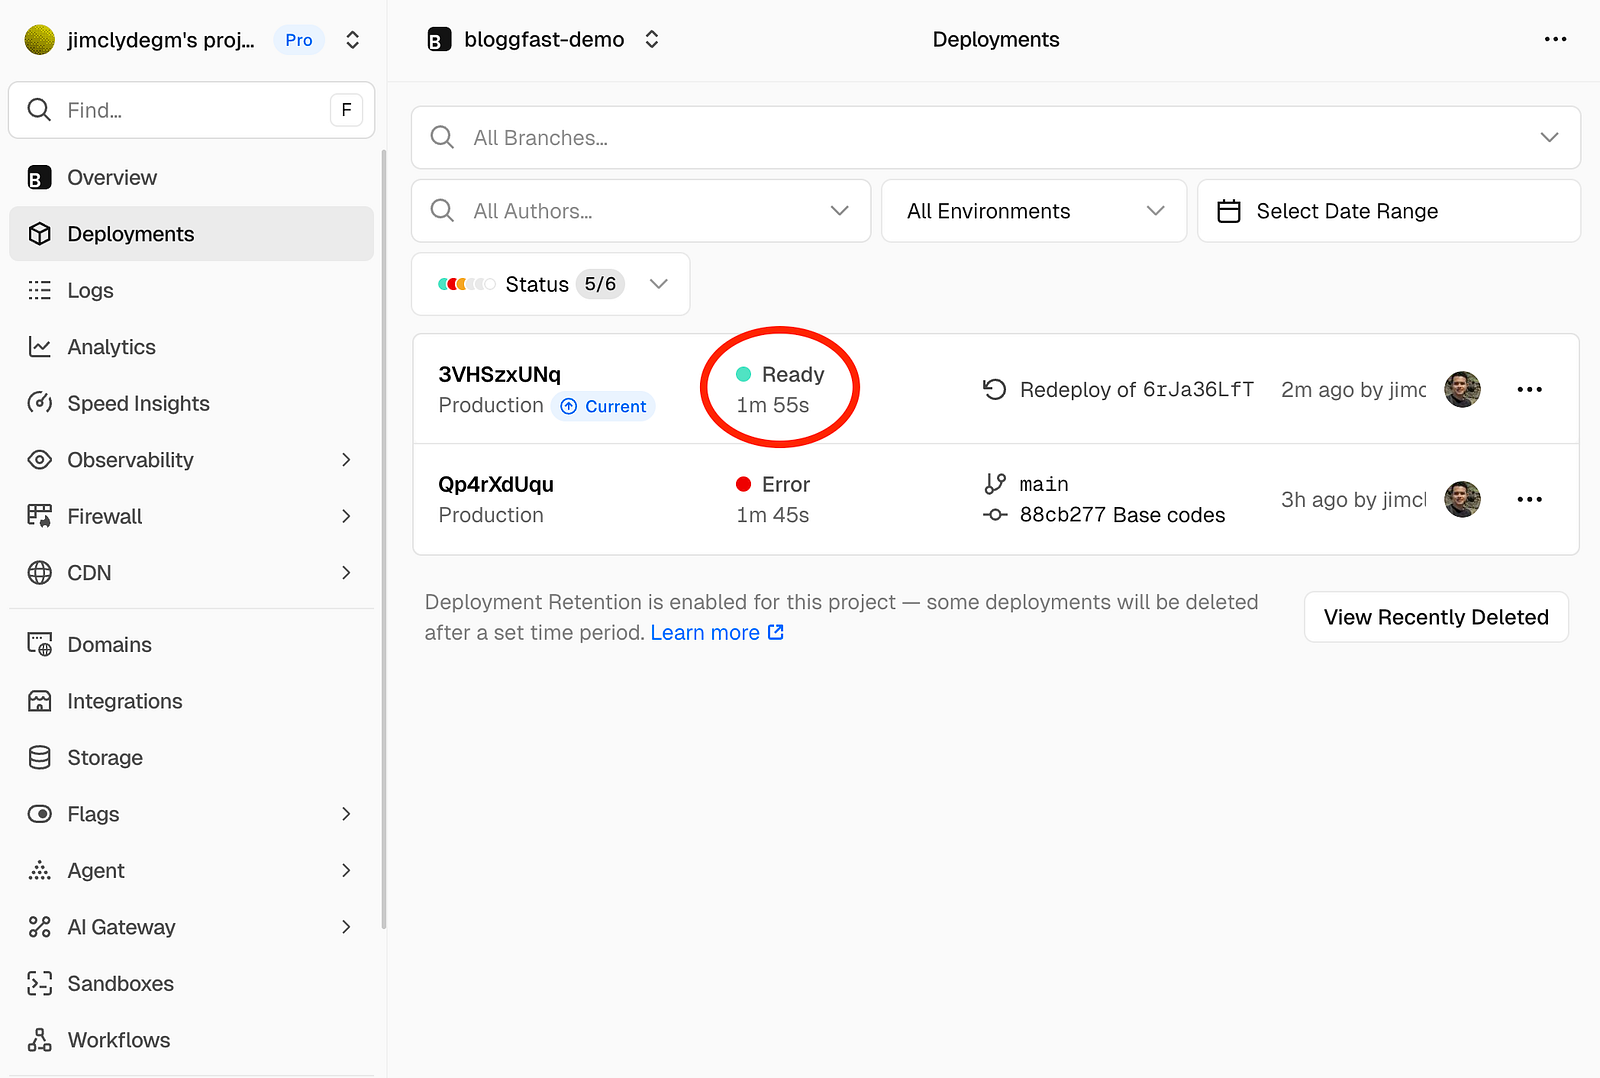Viewport: 1600px width, 1078px height.
Task: Click the Integrations icon
Action: click(39, 701)
